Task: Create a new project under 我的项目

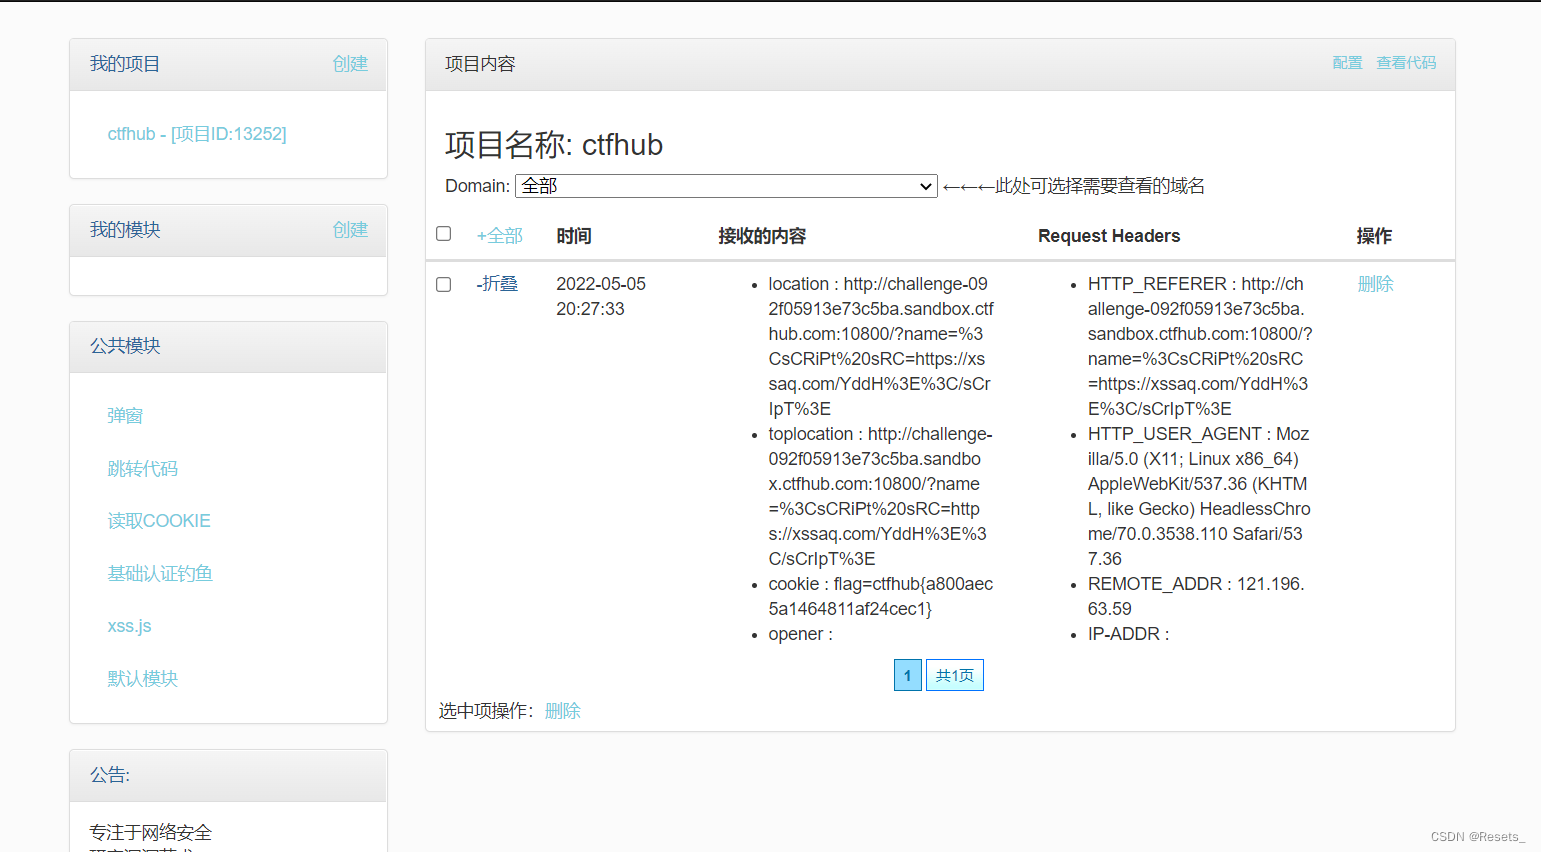Action: pyautogui.click(x=350, y=64)
